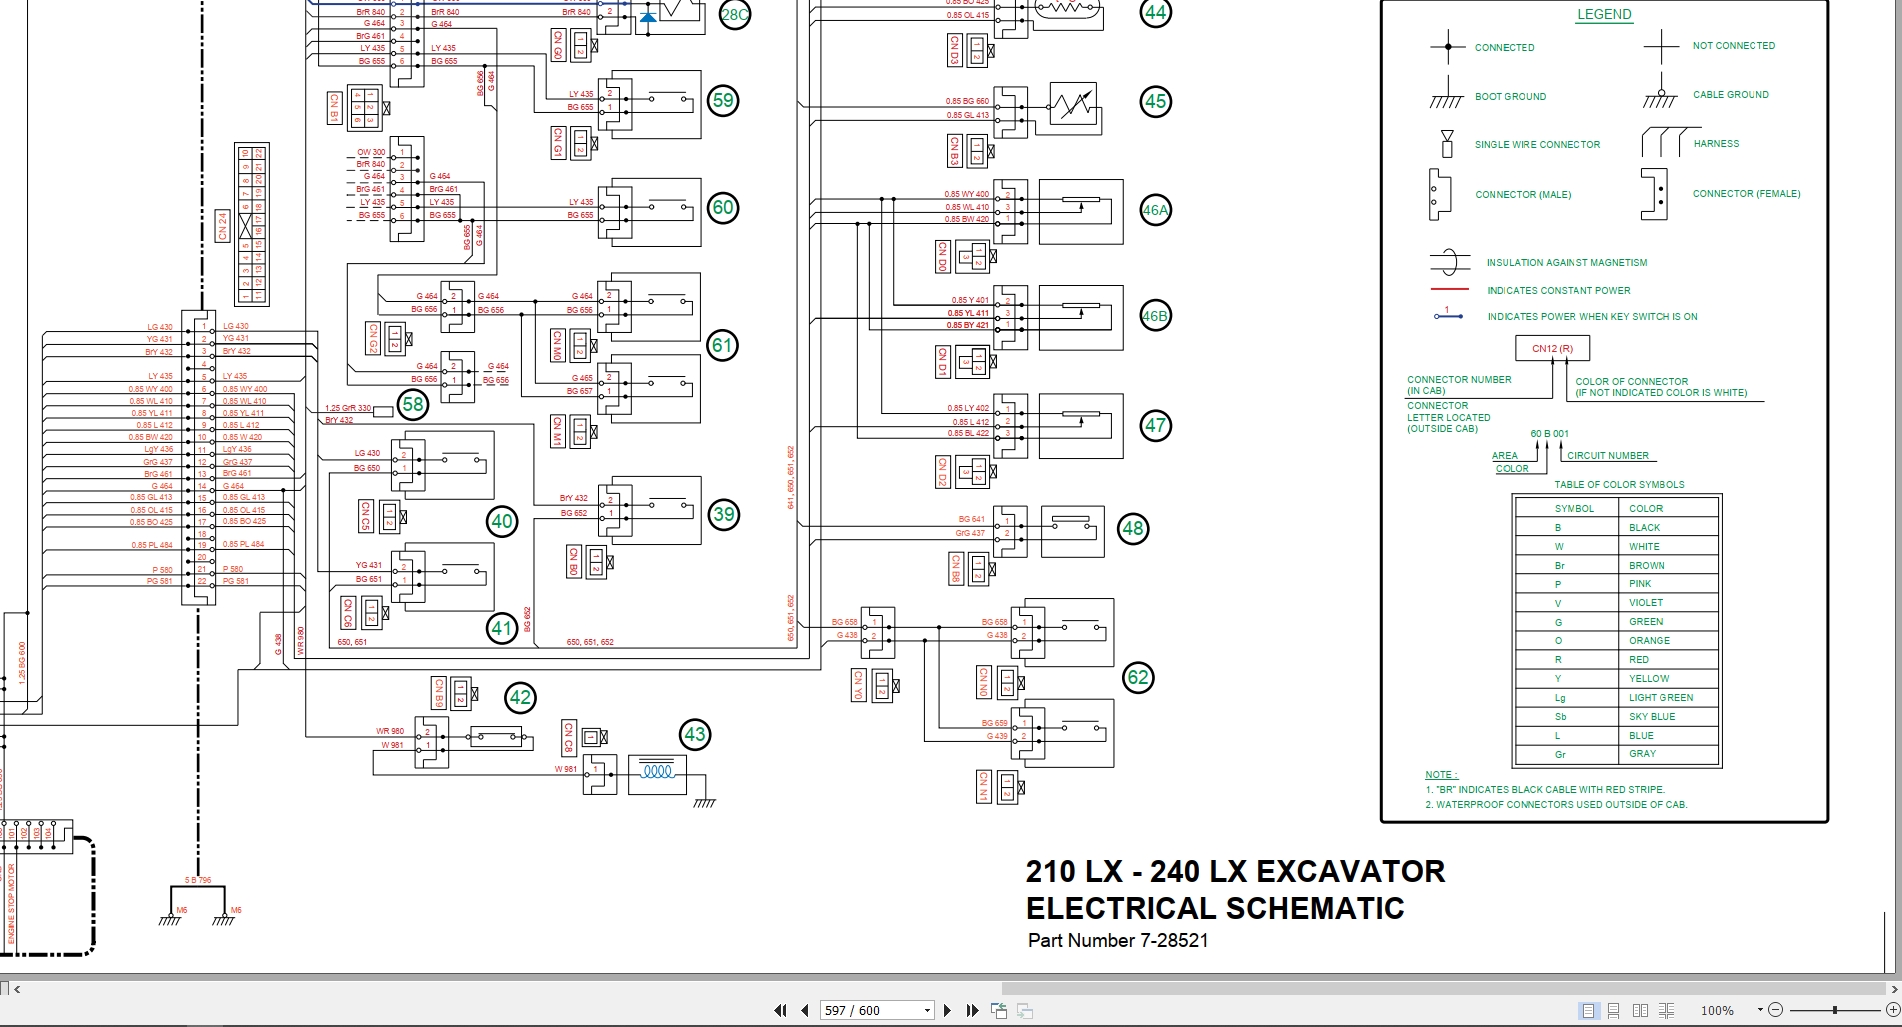Jump to the first page

[781, 1010]
